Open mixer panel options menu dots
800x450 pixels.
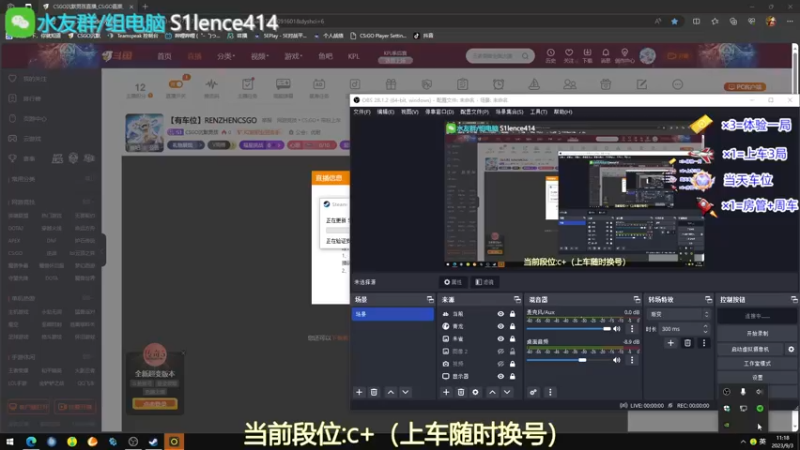pos(550,392)
